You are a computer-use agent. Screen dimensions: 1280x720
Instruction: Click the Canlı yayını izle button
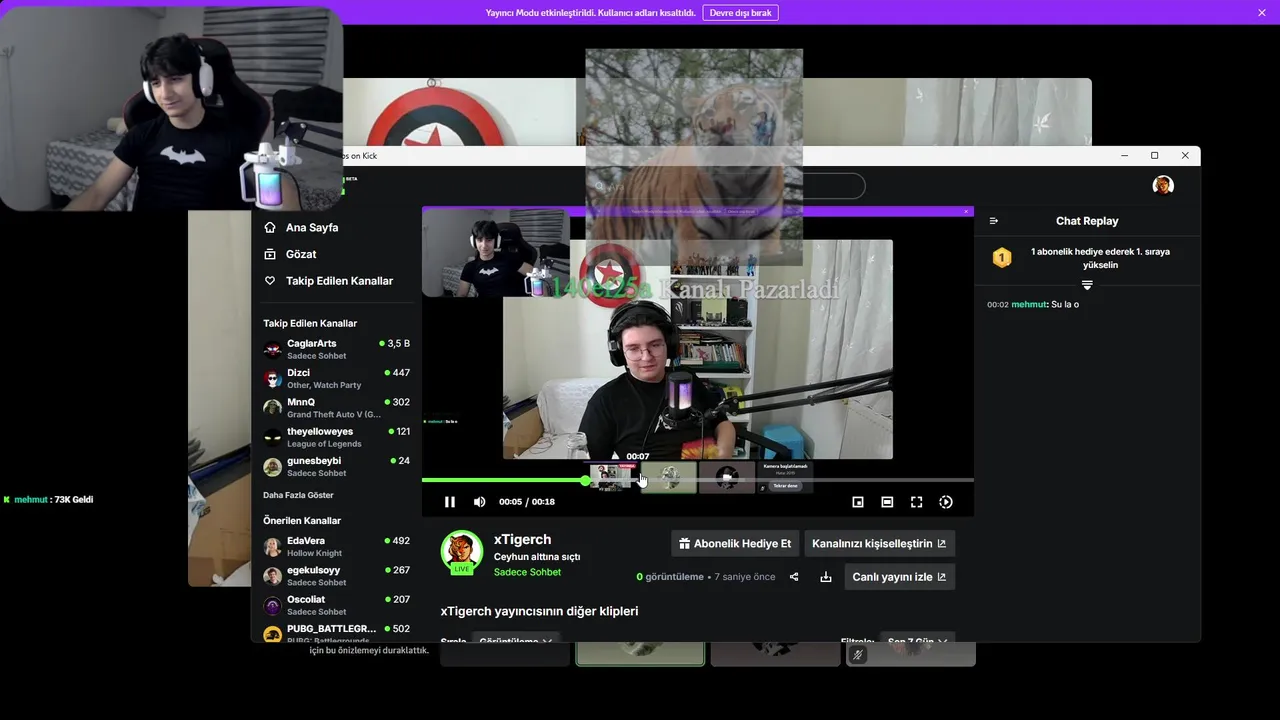point(899,577)
